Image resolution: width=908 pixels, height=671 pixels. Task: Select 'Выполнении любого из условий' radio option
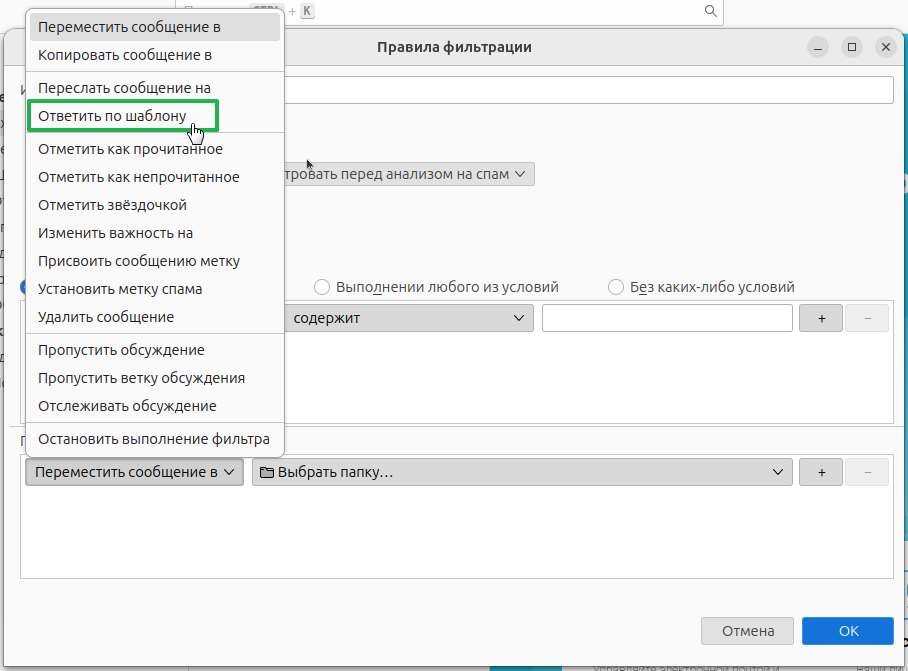(322, 287)
